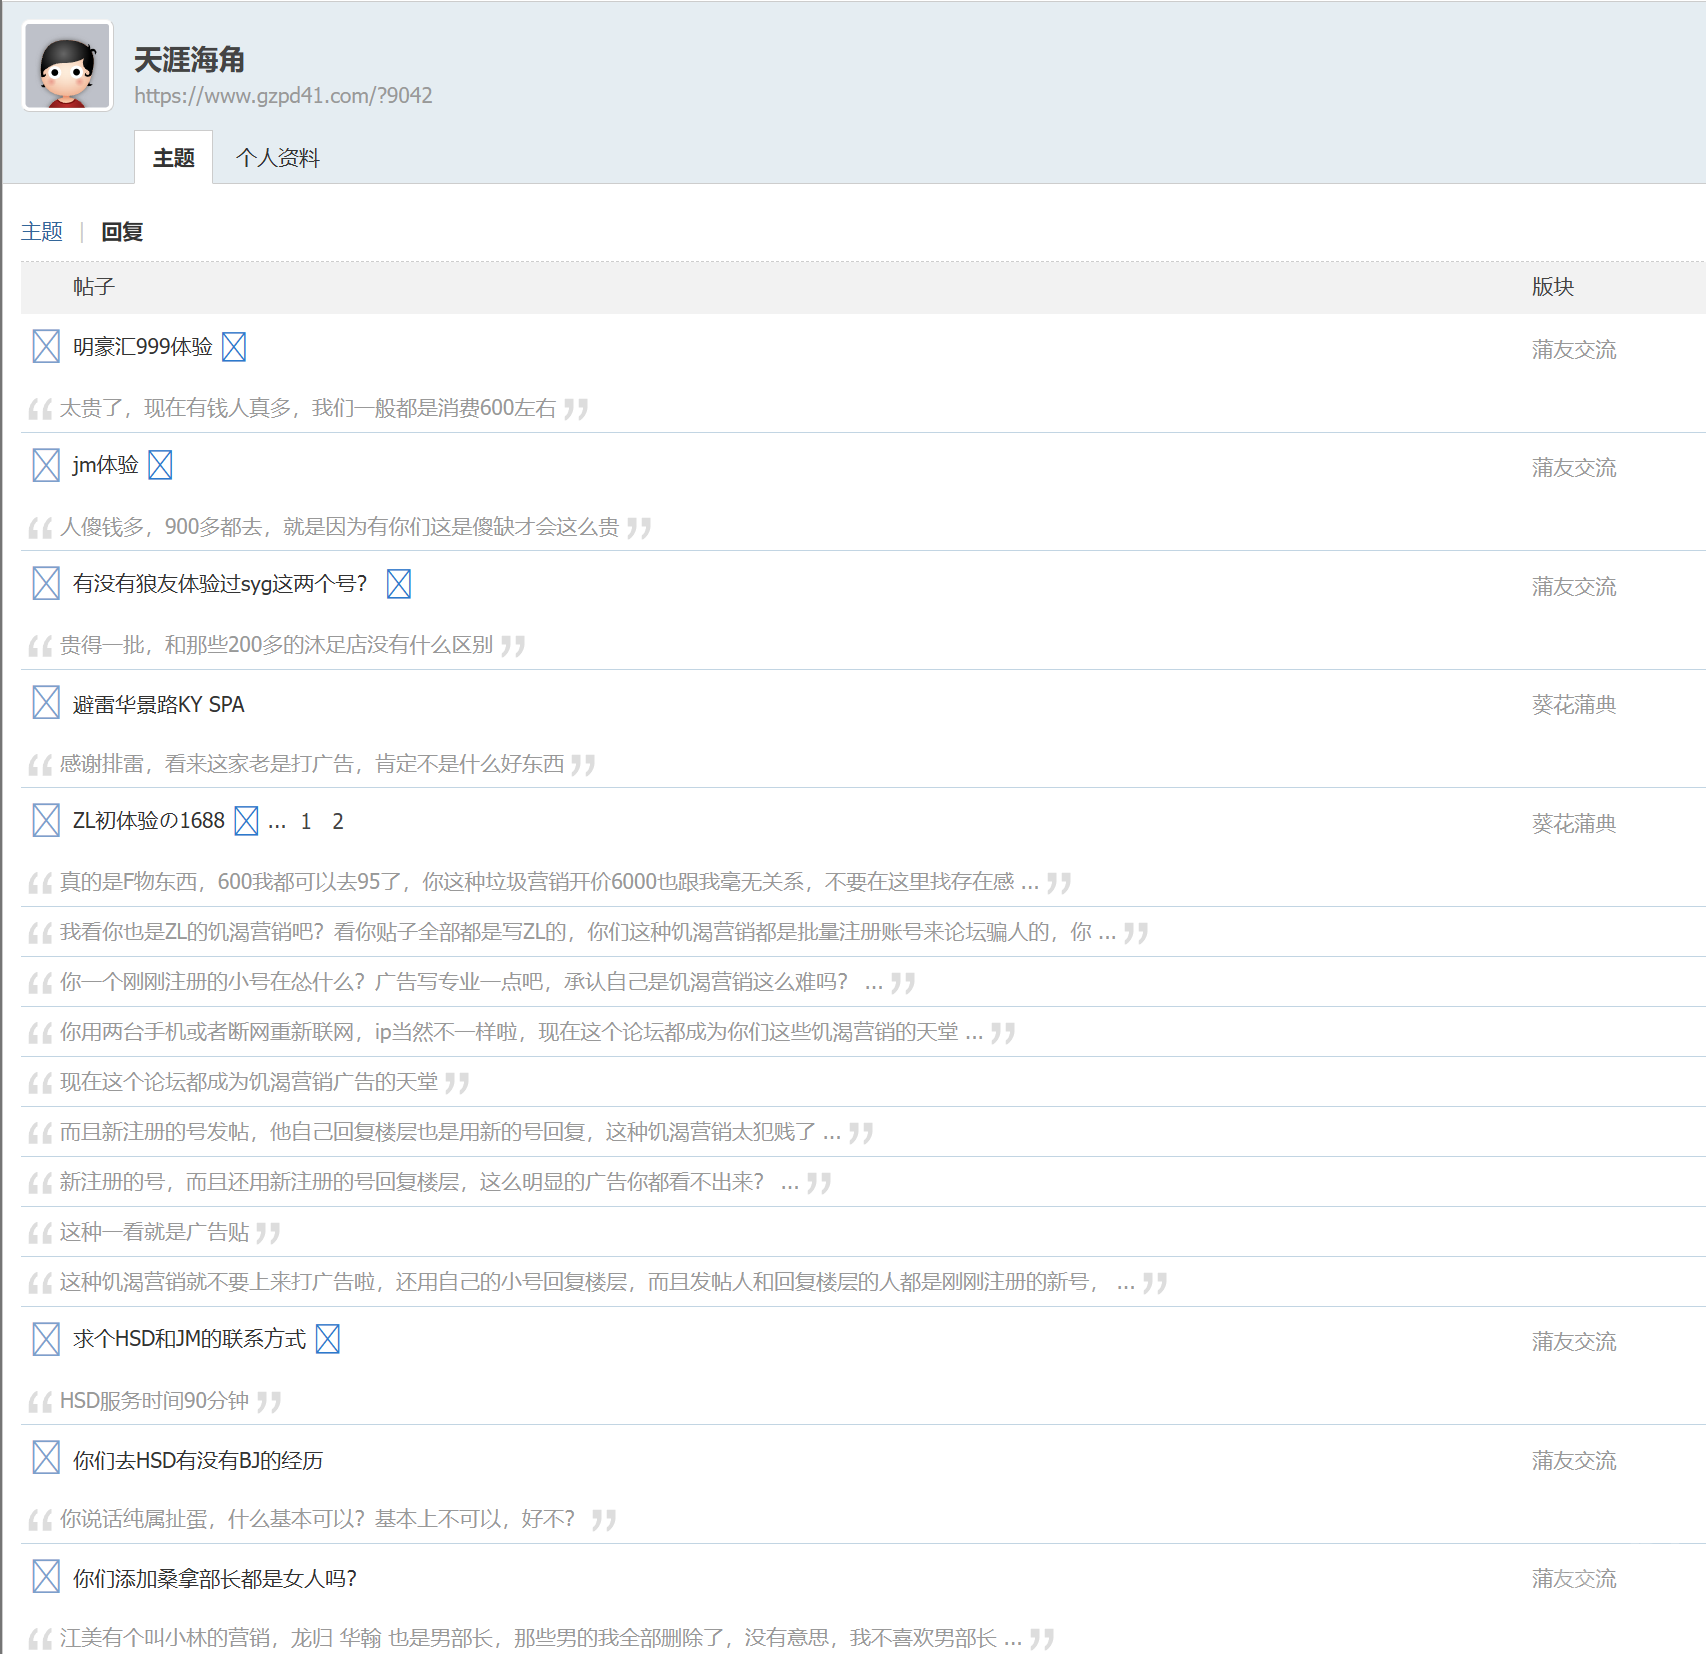Click the ellipsis in ZL初体验の1688 pagination
Image resolution: width=1706 pixels, height=1654 pixels.
(277, 820)
